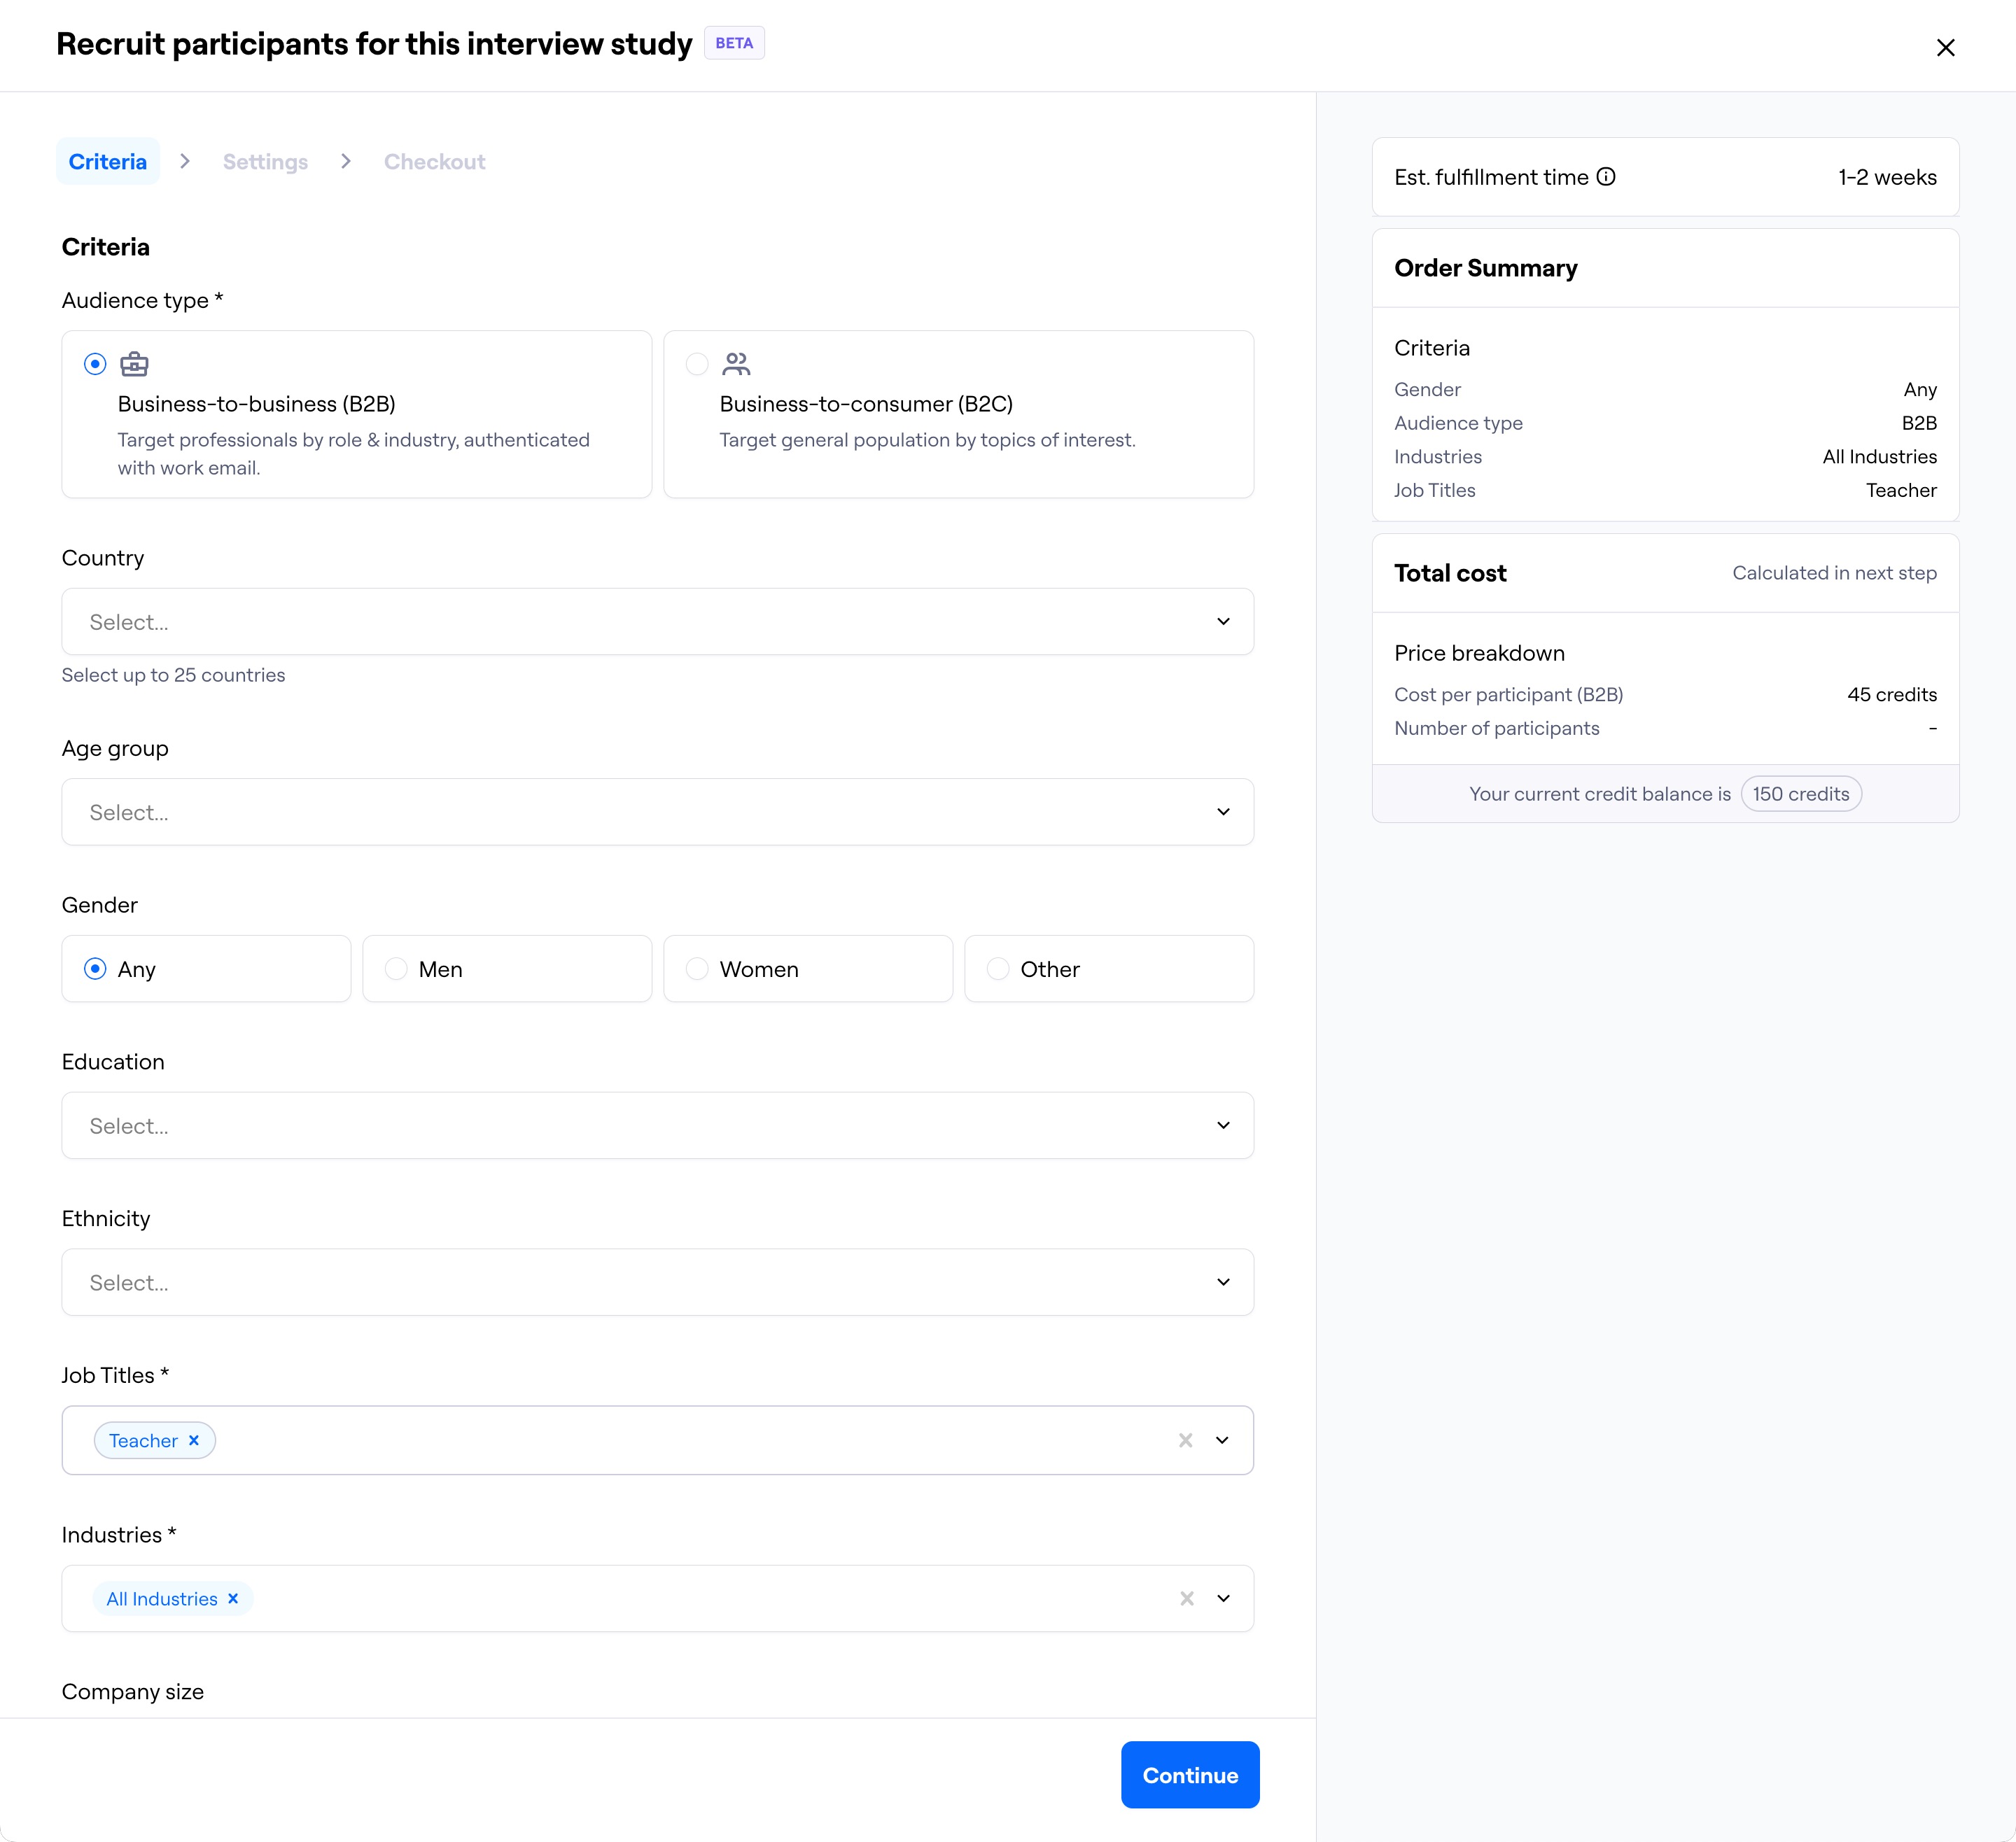Screen dimensions: 2016x1842
Task: Remove the Teacher tag
Action: 194,1440
